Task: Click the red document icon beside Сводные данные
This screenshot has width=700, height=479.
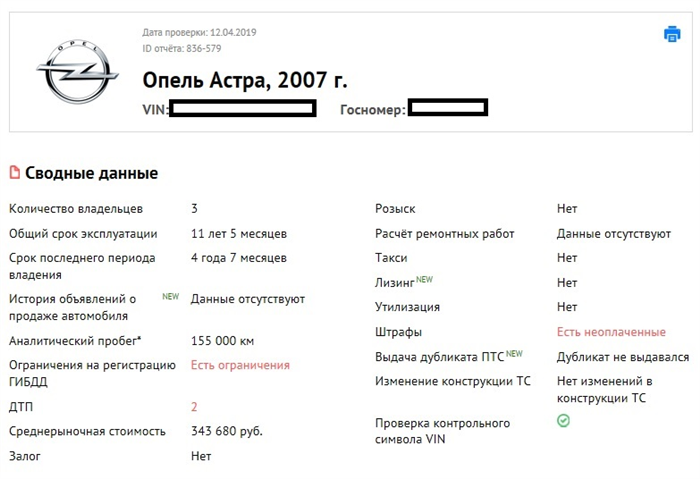Action: pyautogui.click(x=15, y=172)
